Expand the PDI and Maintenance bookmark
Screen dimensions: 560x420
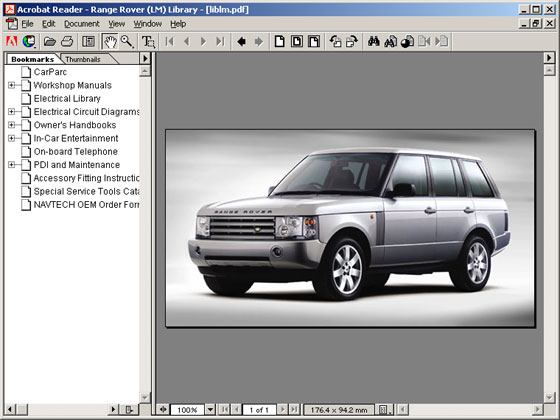coord(11,165)
